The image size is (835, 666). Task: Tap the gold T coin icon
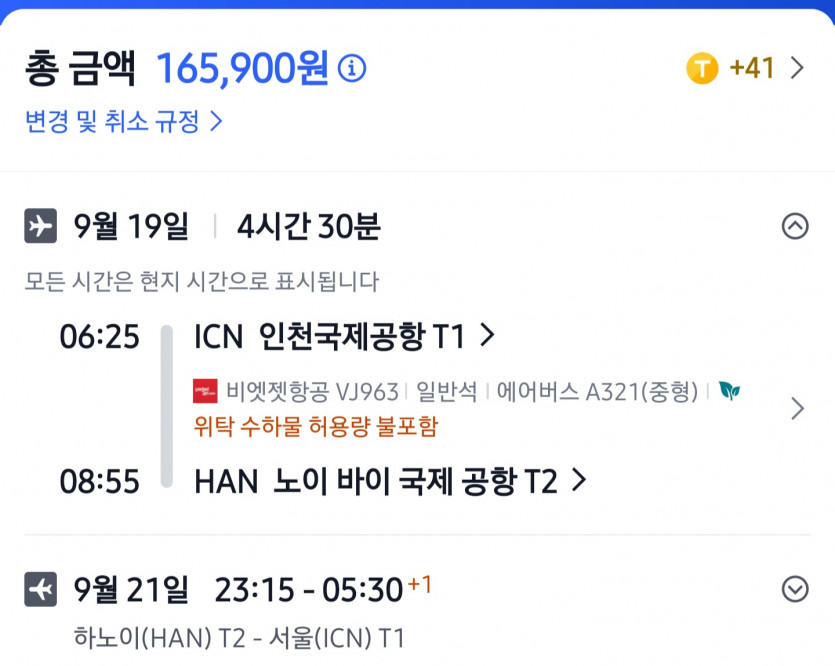point(702,69)
